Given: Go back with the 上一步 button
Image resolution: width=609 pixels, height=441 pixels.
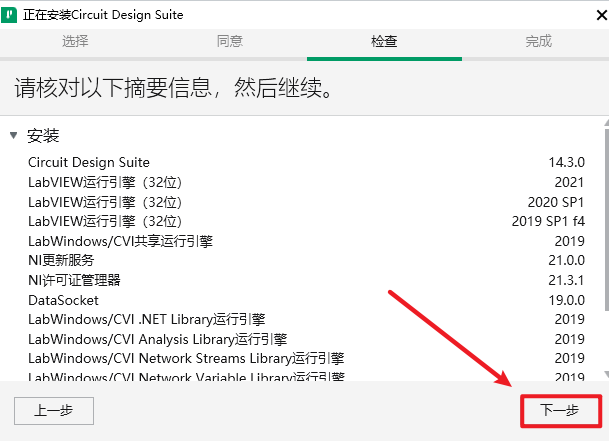Looking at the screenshot, I should click(54, 411).
